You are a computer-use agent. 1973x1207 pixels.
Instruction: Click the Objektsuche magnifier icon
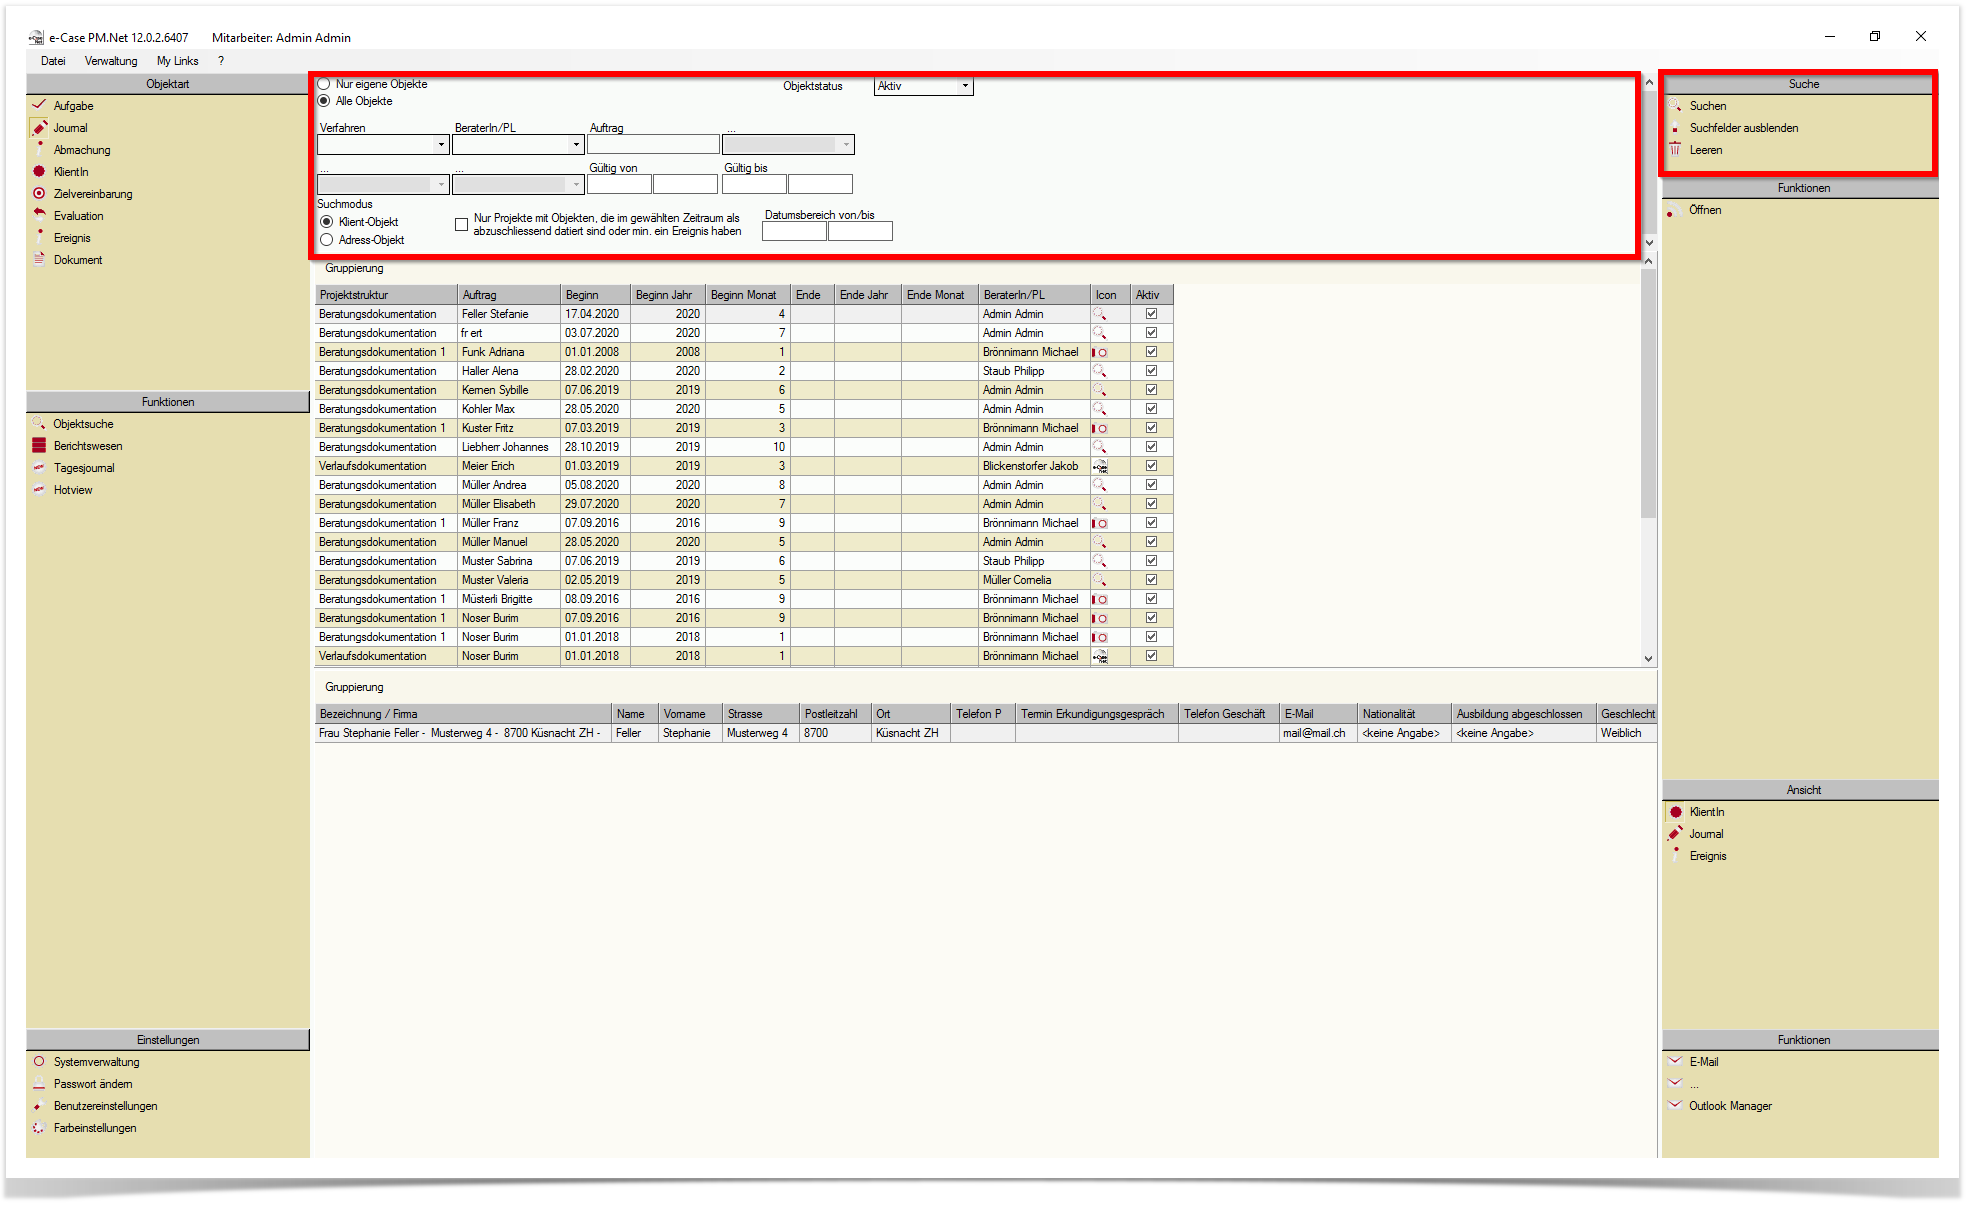[x=39, y=423]
